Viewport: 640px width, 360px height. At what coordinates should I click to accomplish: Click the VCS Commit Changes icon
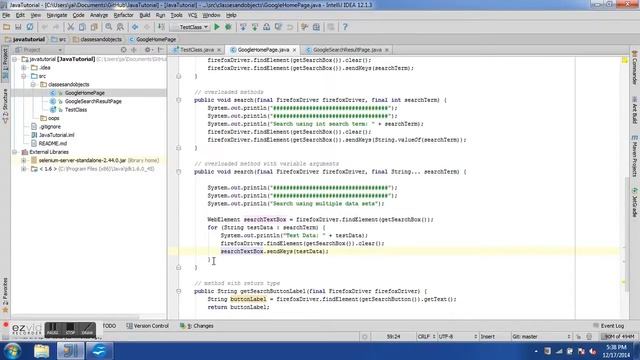pos(255,27)
